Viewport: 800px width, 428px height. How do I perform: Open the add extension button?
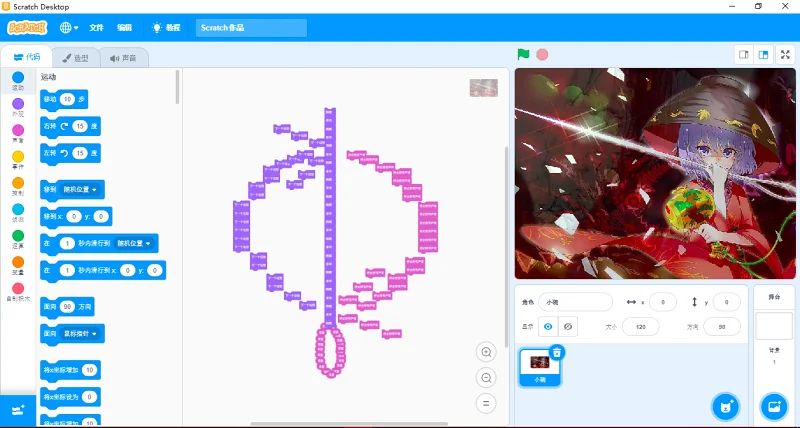[18, 410]
